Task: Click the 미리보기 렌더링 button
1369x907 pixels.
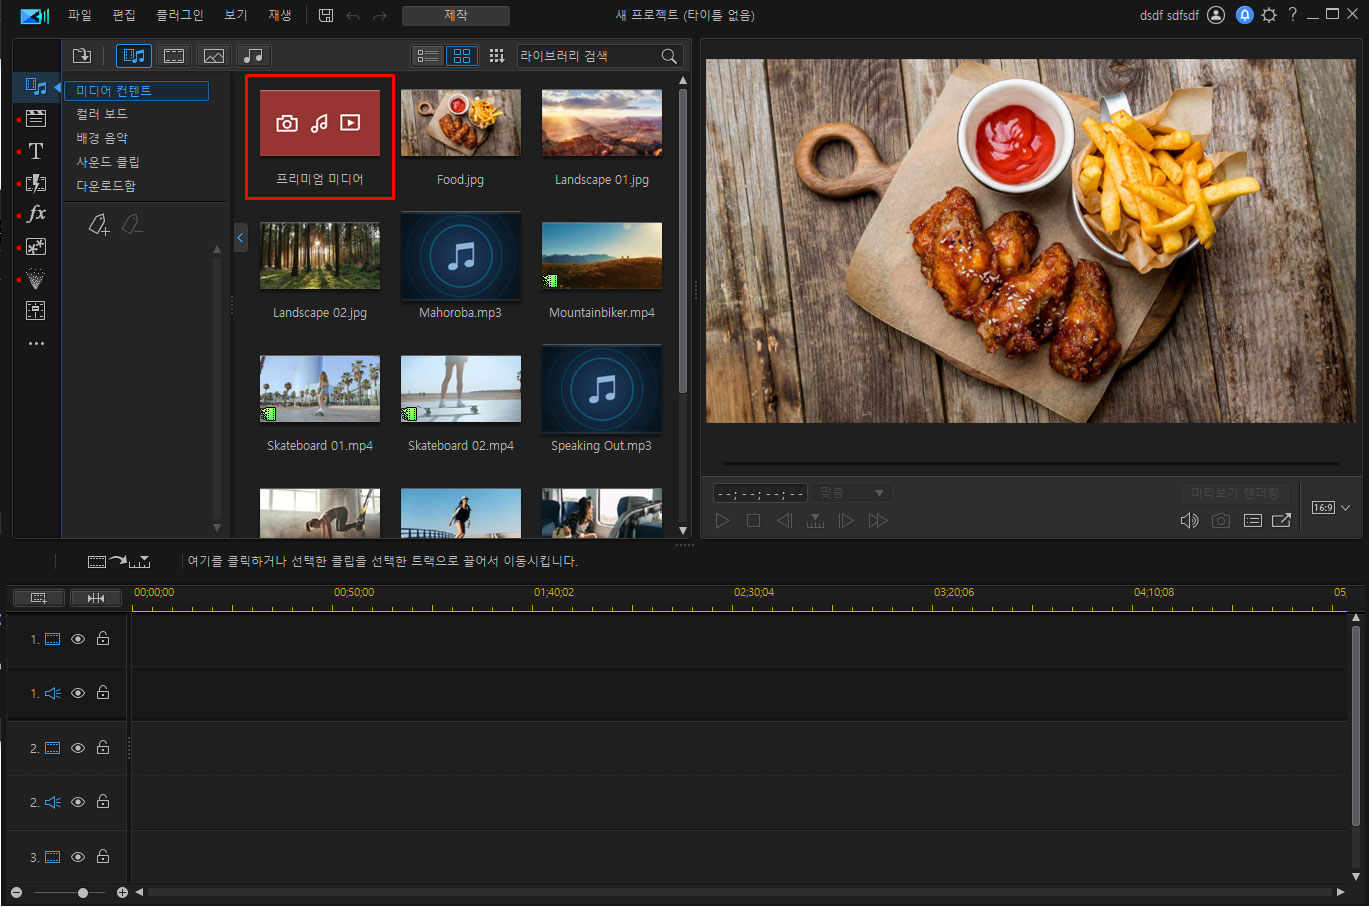Action: pyautogui.click(x=1235, y=493)
